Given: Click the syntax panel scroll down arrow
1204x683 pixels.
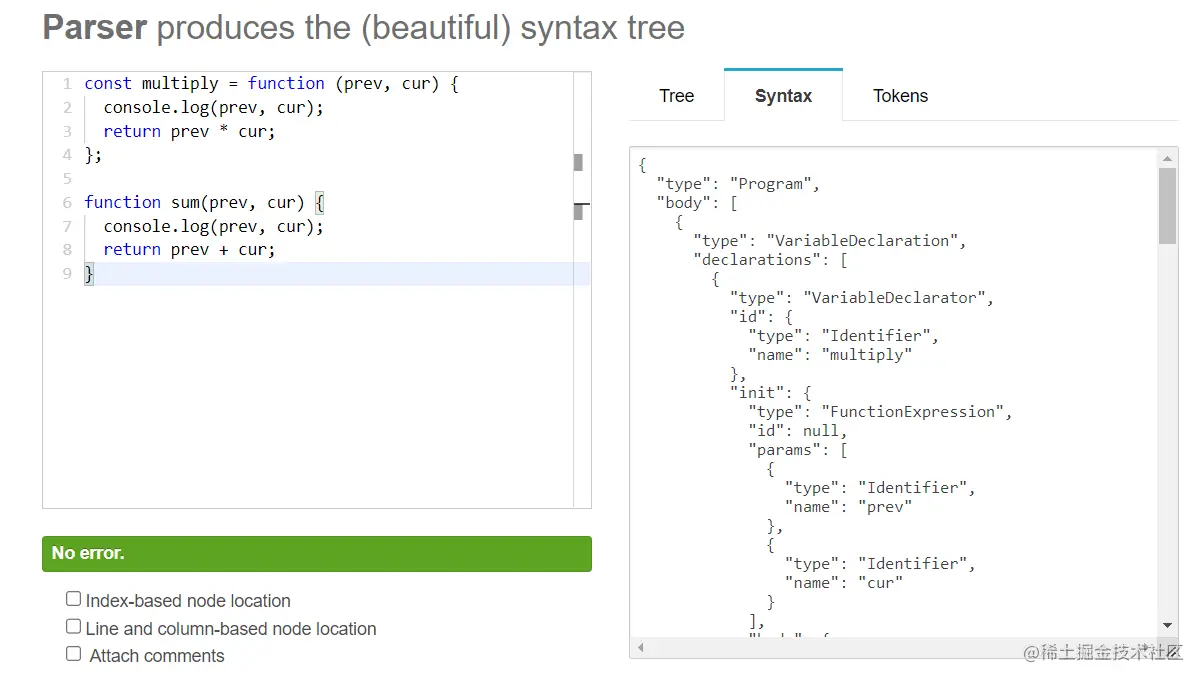Looking at the screenshot, I should (1167, 625).
